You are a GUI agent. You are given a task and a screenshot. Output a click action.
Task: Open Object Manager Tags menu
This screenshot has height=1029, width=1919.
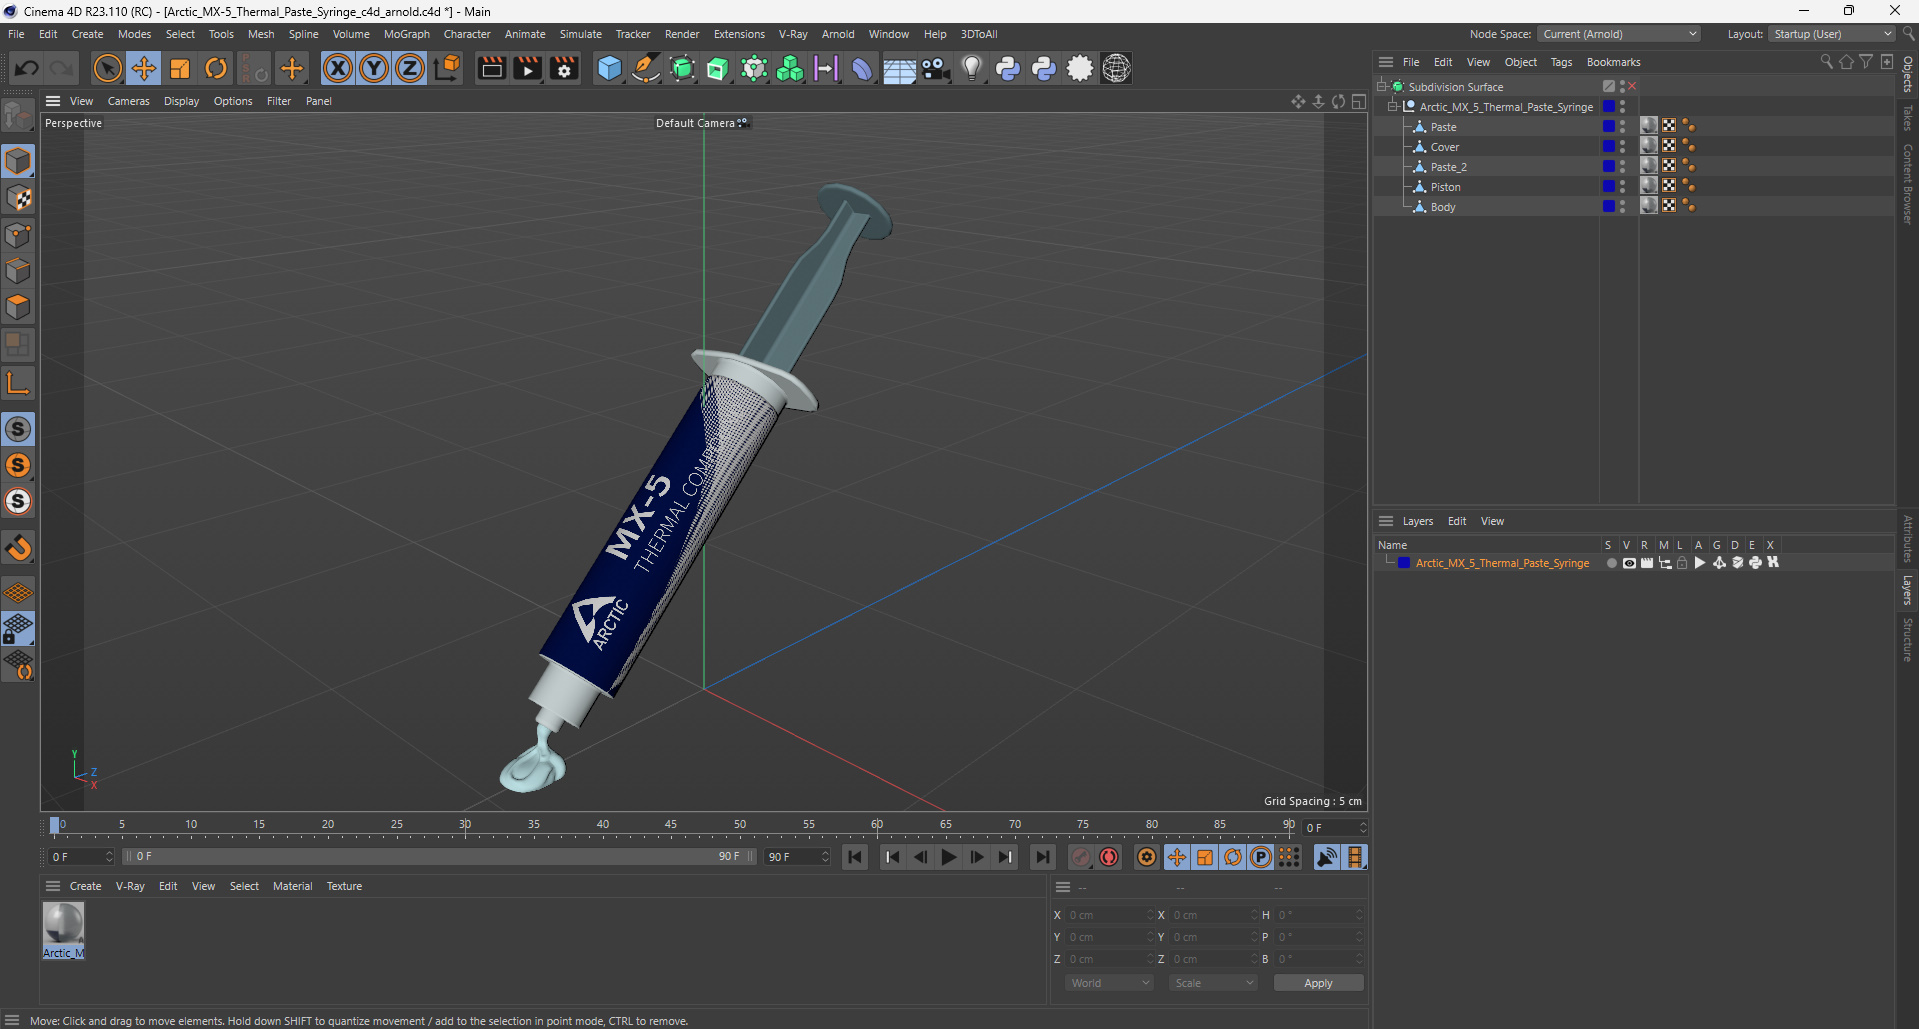pos(1561,62)
